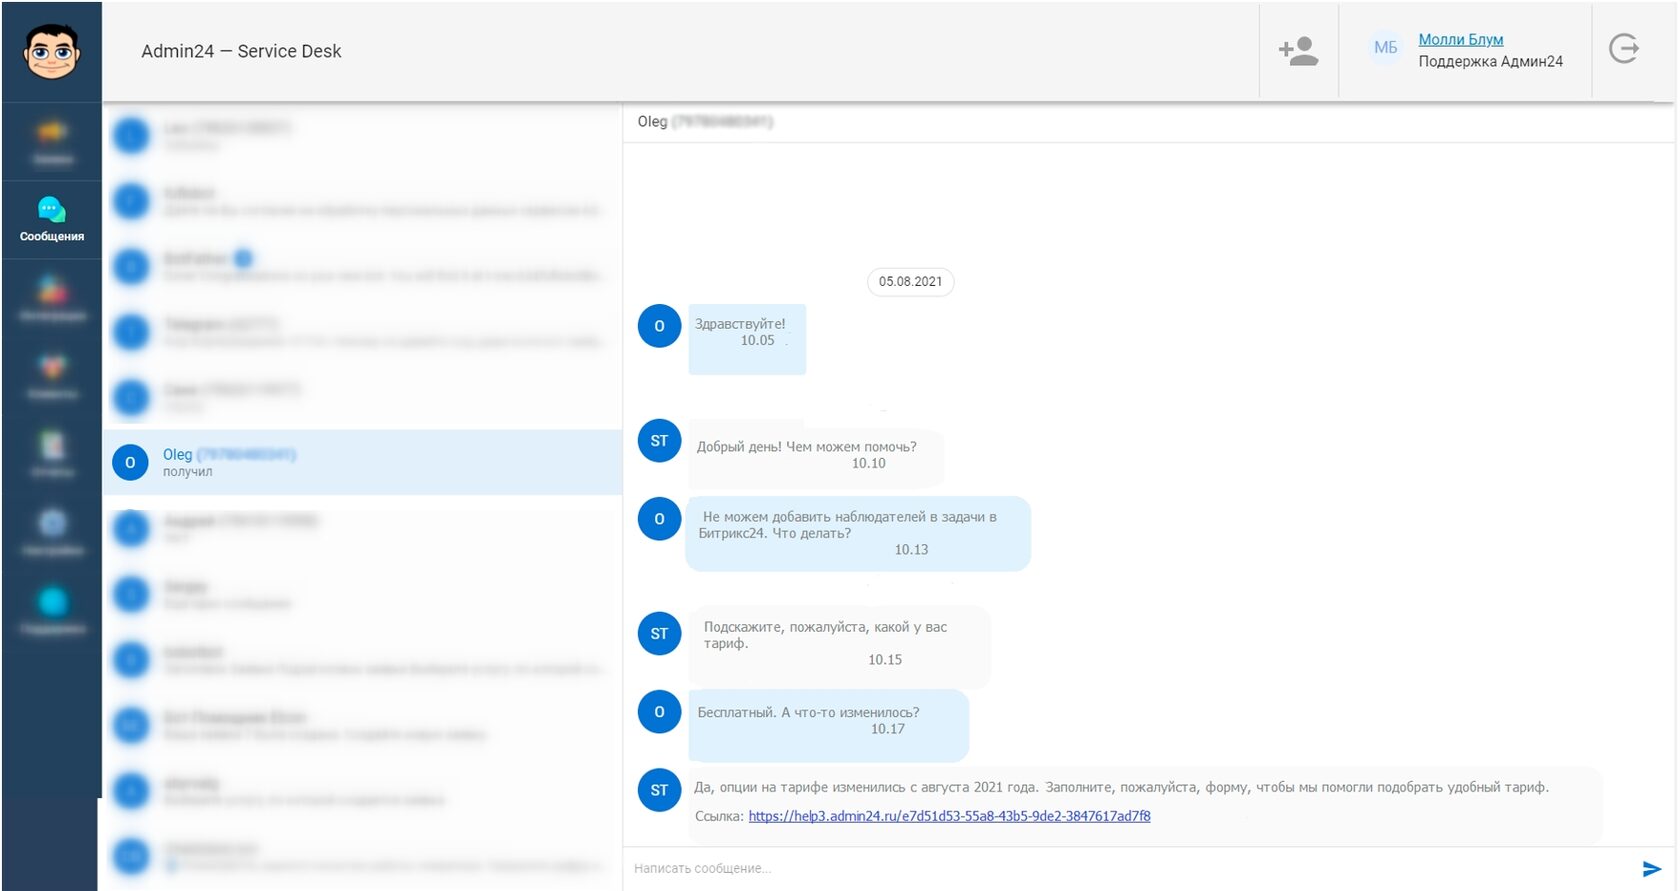This screenshot has width=1680, height=891.
Task: Click the ST avatar beside the тариф question
Action: (659, 634)
